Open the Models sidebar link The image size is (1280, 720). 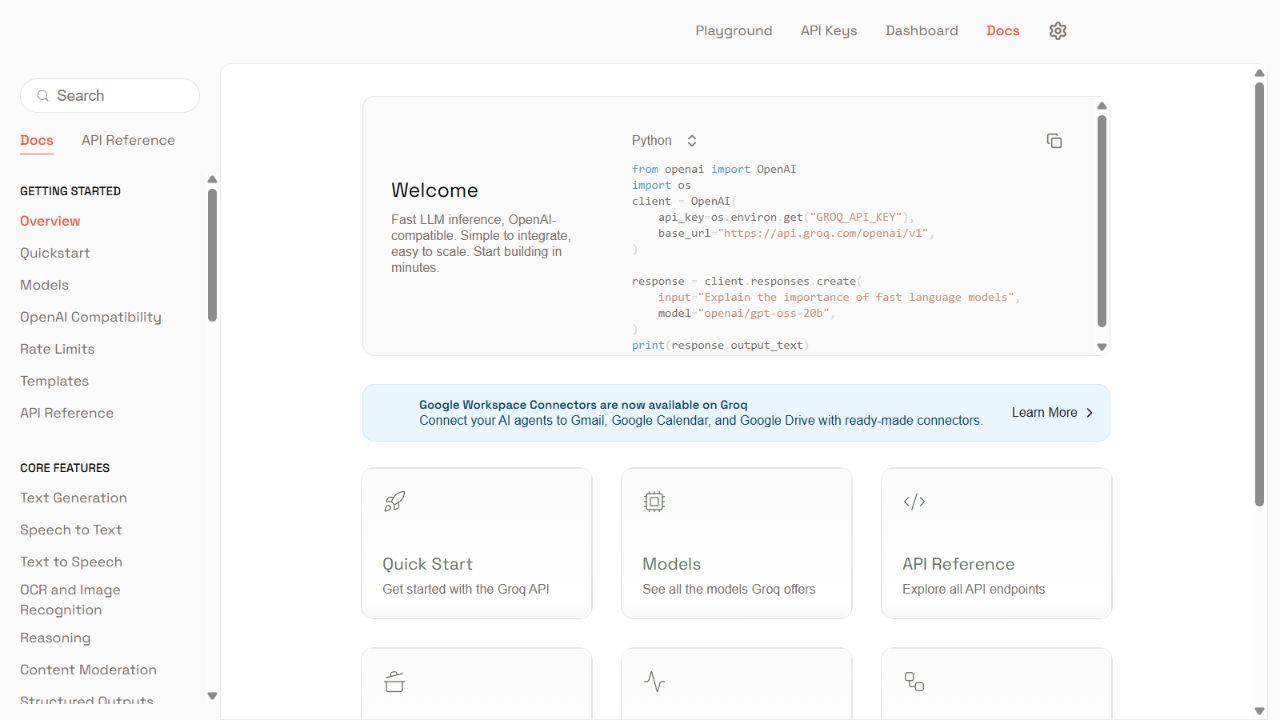click(44, 285)
